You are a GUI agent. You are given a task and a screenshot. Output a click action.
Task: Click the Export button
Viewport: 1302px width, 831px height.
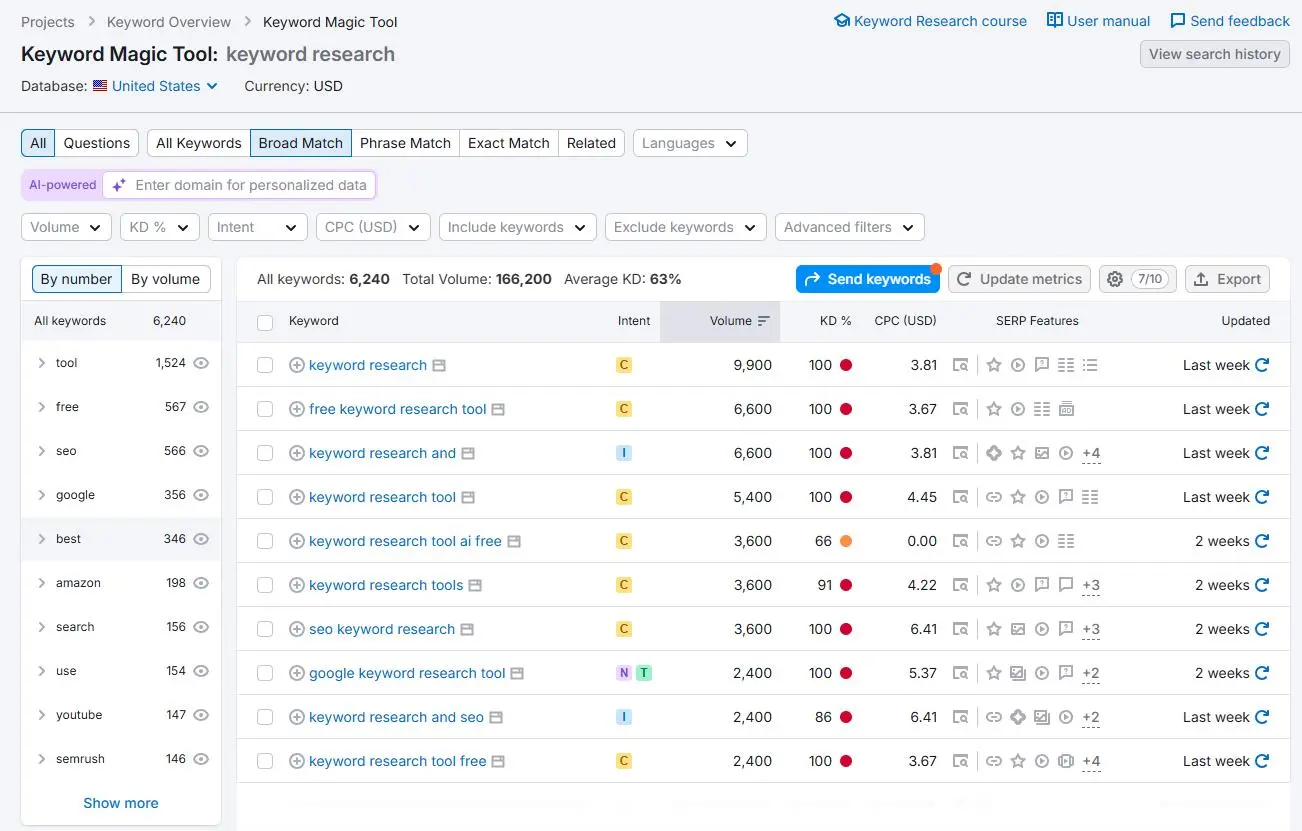(x=1227, y=279)
